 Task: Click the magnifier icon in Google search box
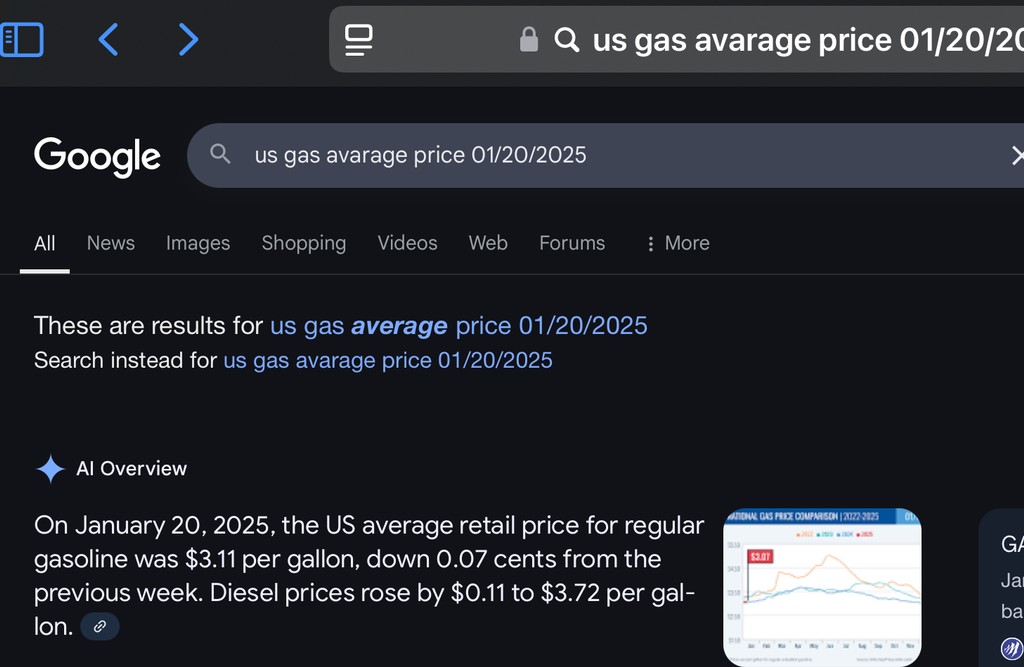pyautogui.click(x=220, y=154)
